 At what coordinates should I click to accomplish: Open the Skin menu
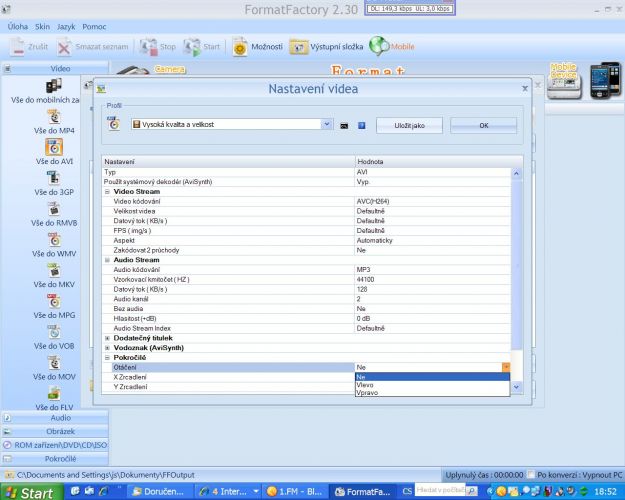pyautogui.click(x=42, y=27)
